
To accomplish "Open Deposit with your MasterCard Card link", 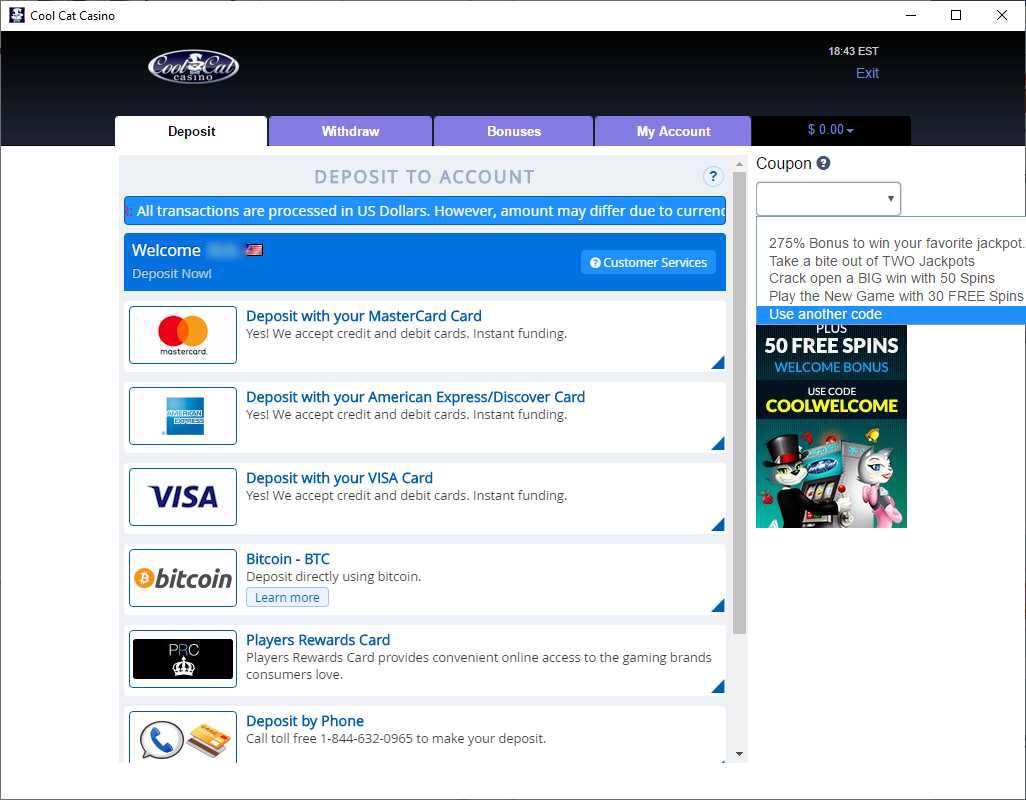I will click(364, 316).
